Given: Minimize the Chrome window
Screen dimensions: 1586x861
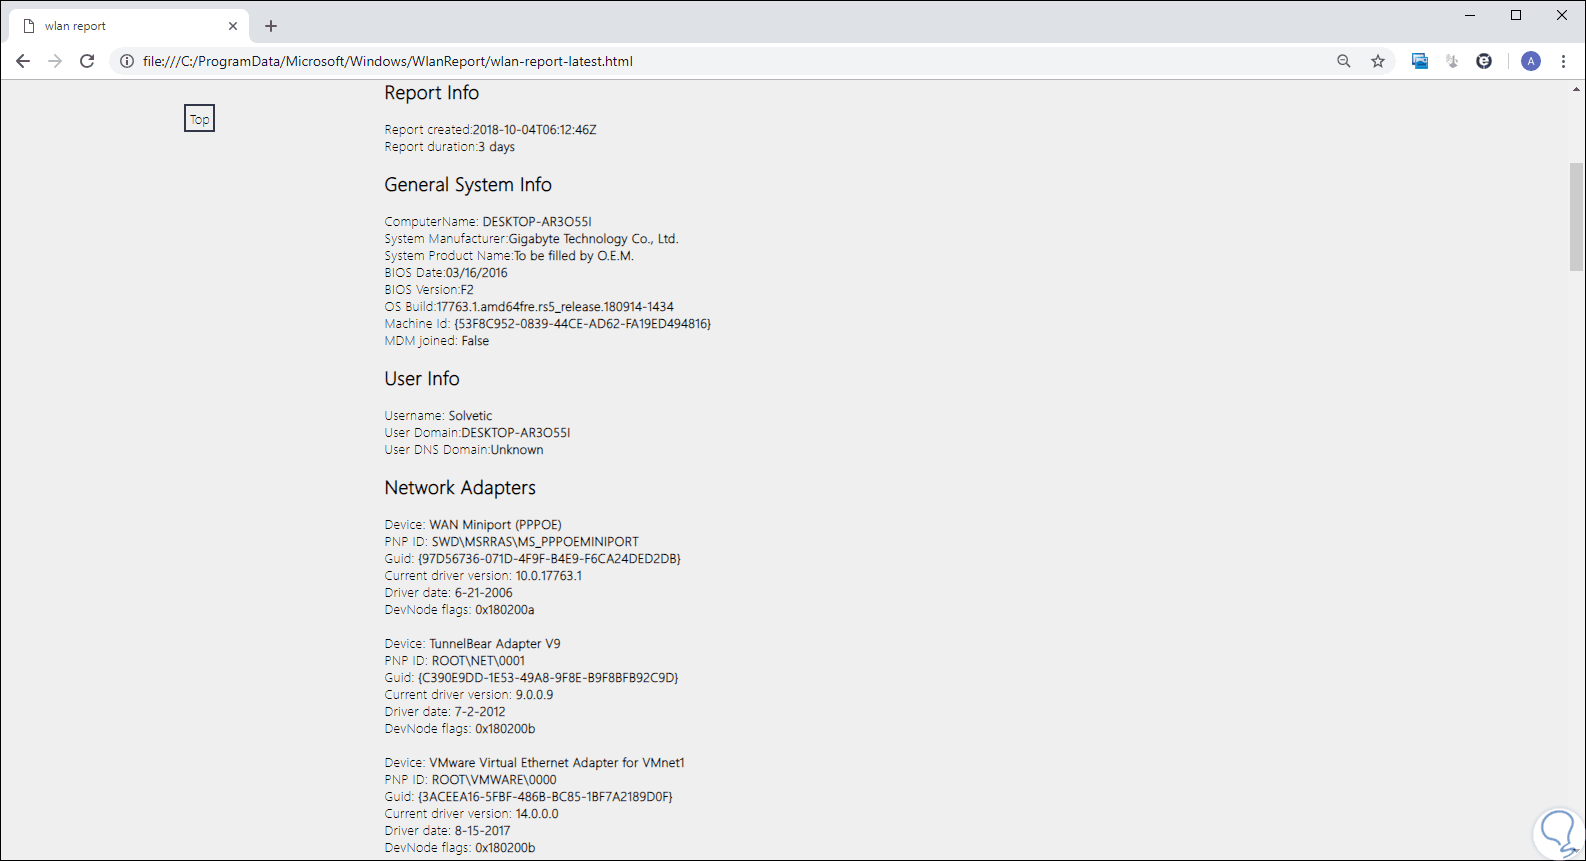Looking at the screenshot, I should [x=1470, y=15].
